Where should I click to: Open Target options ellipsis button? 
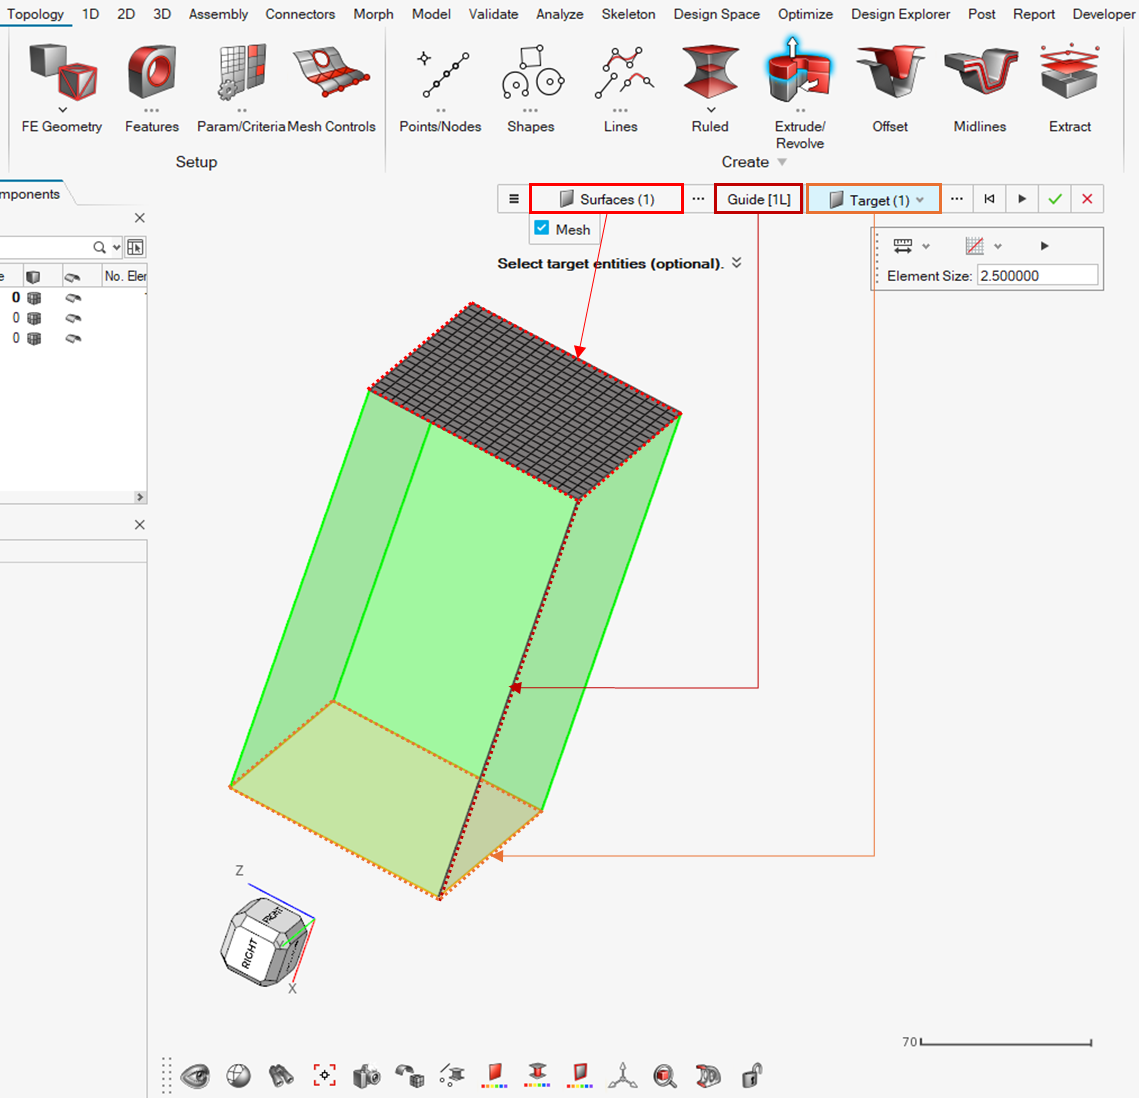957,199
